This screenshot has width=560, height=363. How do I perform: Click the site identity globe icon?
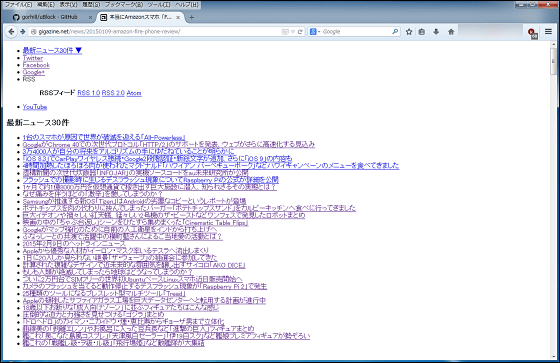pos(34,32)
